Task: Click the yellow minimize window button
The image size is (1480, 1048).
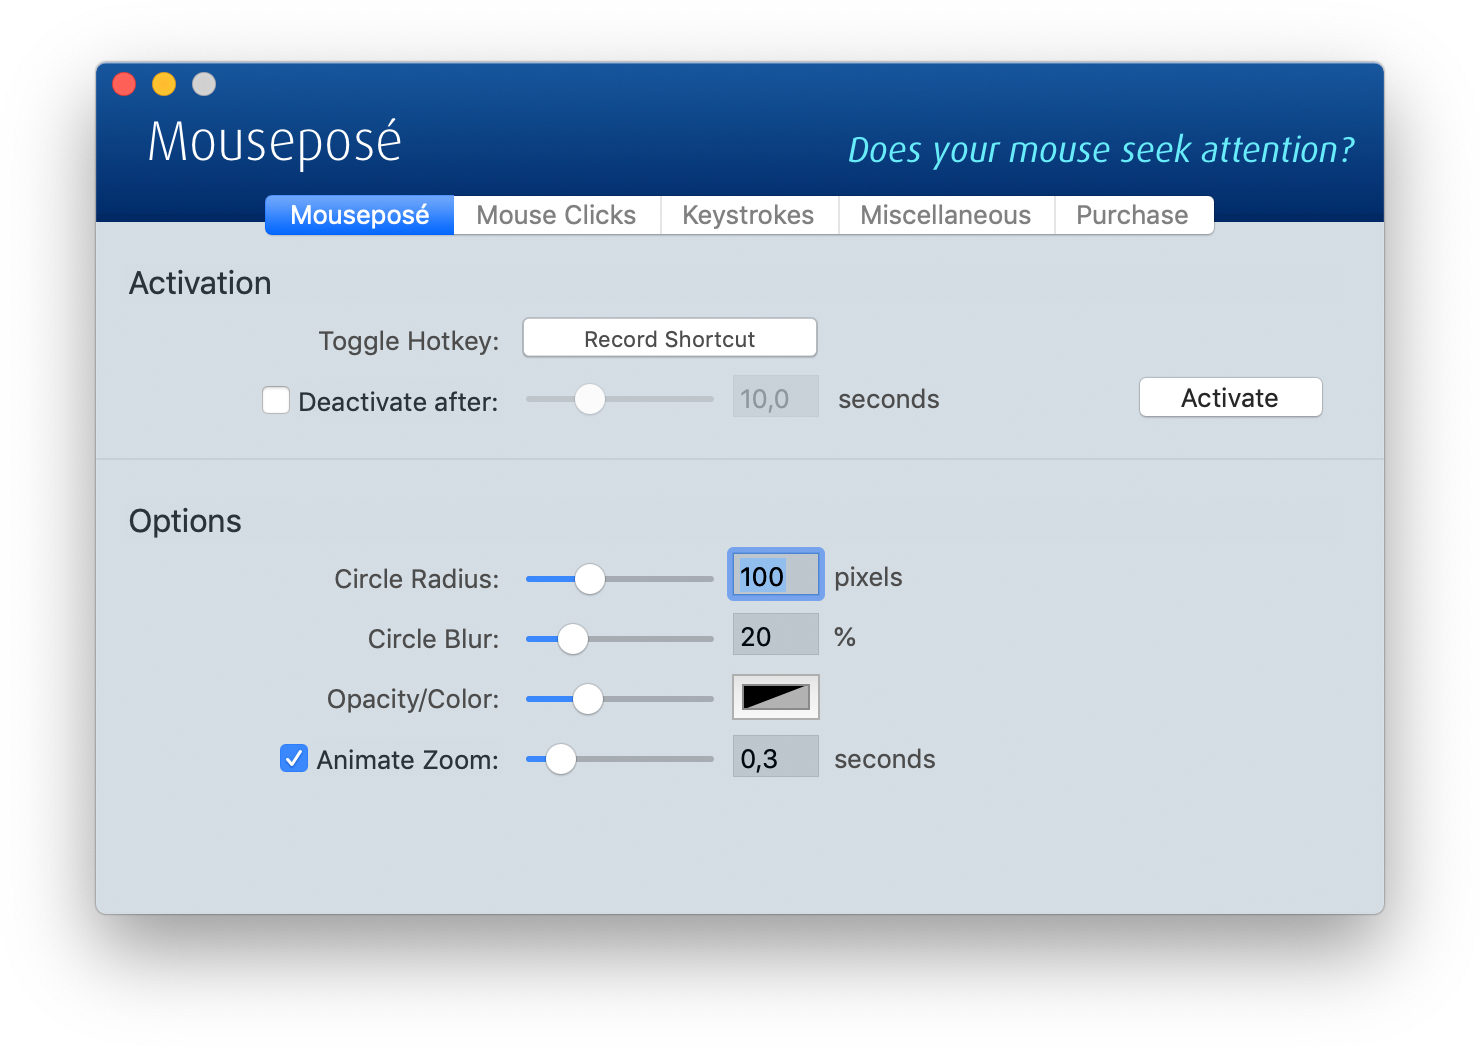Action: [164, 85]
